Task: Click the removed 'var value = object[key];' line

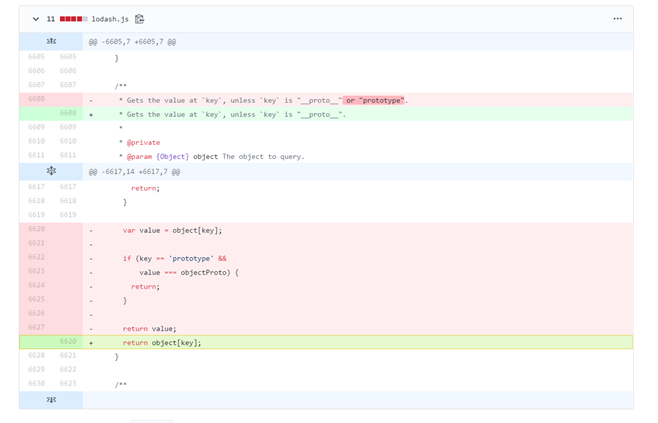Action: 172,230
